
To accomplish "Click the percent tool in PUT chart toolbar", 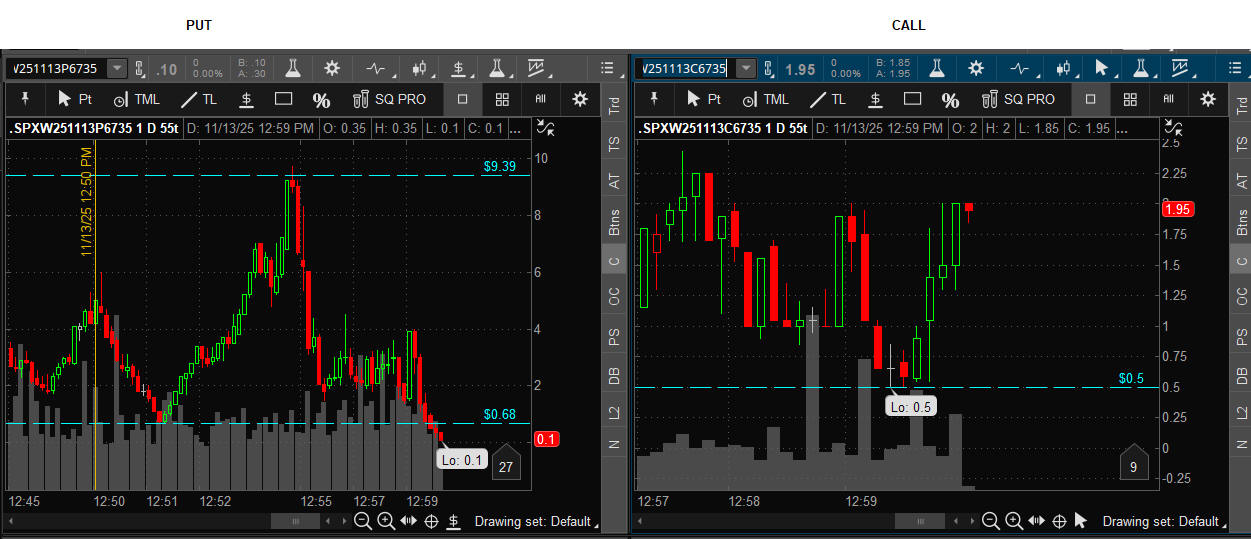I will (x=321, y=100).
